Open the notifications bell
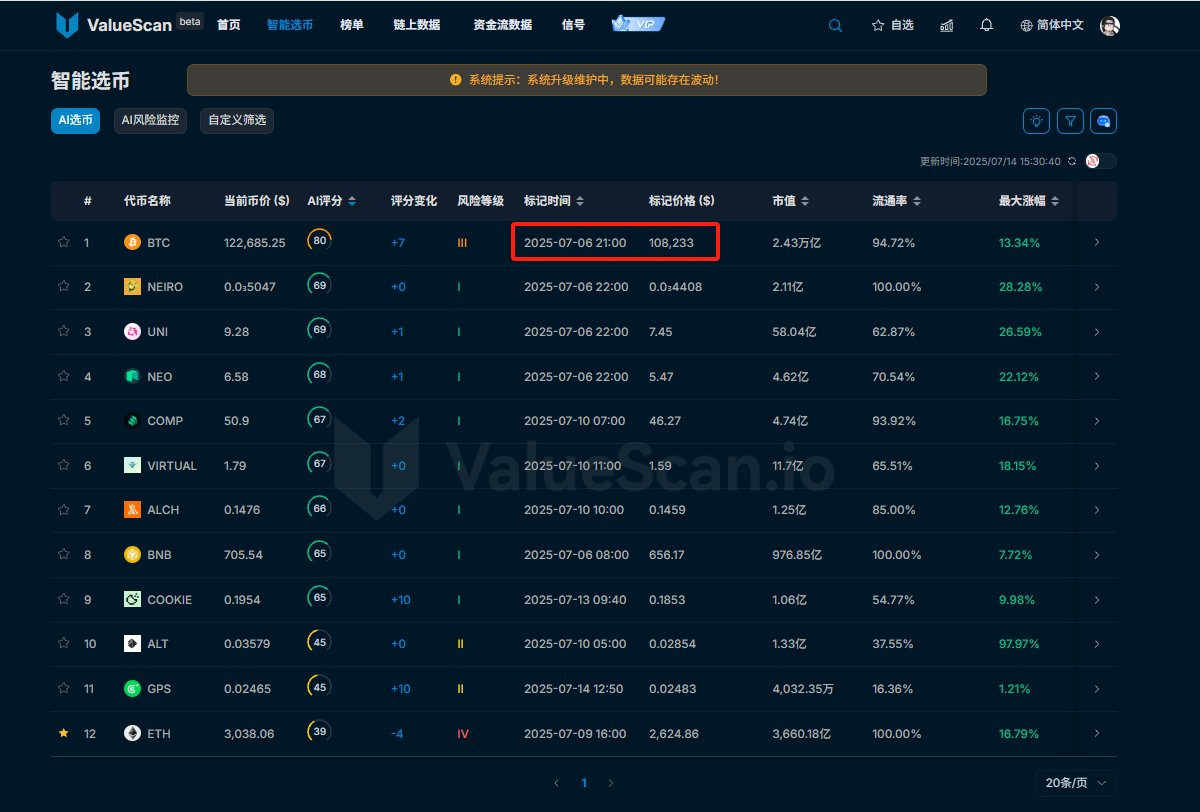 point(987,25)
